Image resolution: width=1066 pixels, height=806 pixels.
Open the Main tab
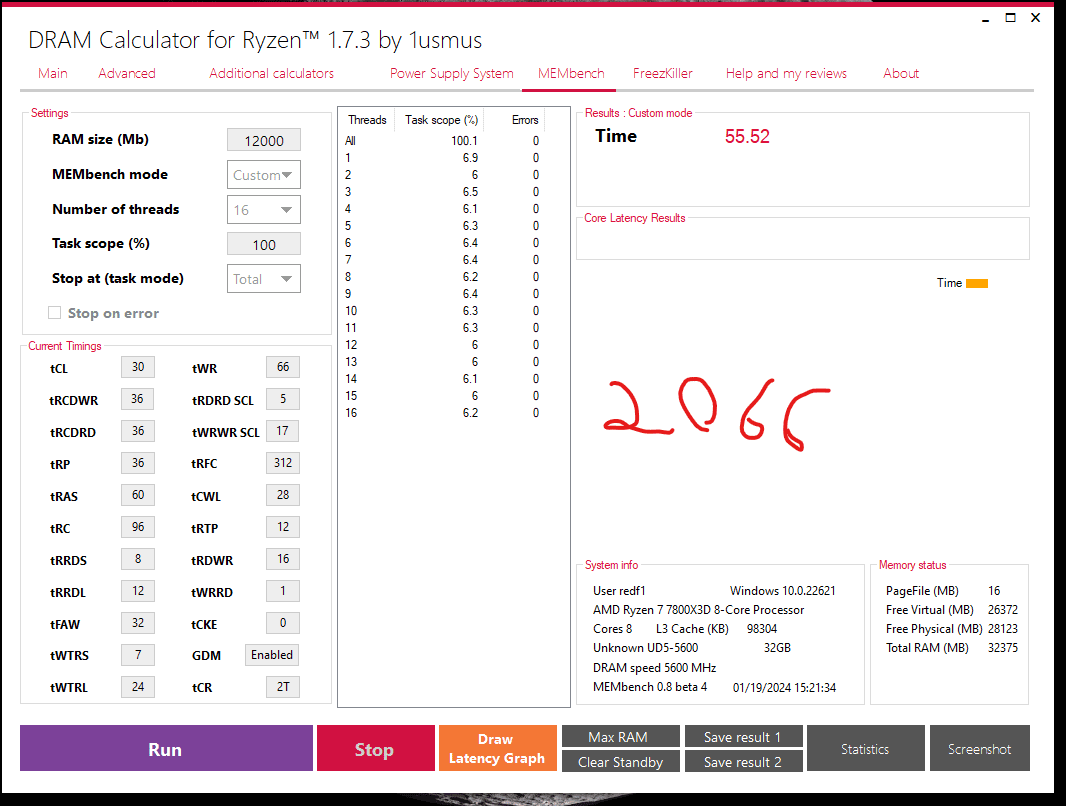53,73
